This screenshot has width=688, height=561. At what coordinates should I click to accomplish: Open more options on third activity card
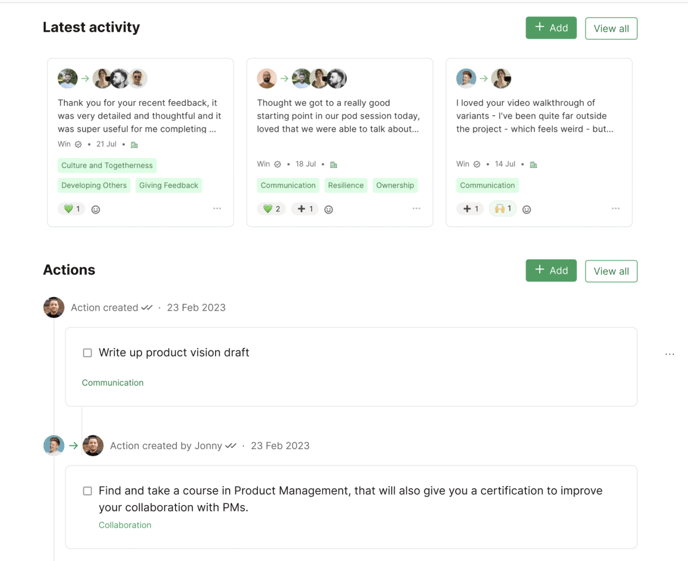[x=615, y=209]
